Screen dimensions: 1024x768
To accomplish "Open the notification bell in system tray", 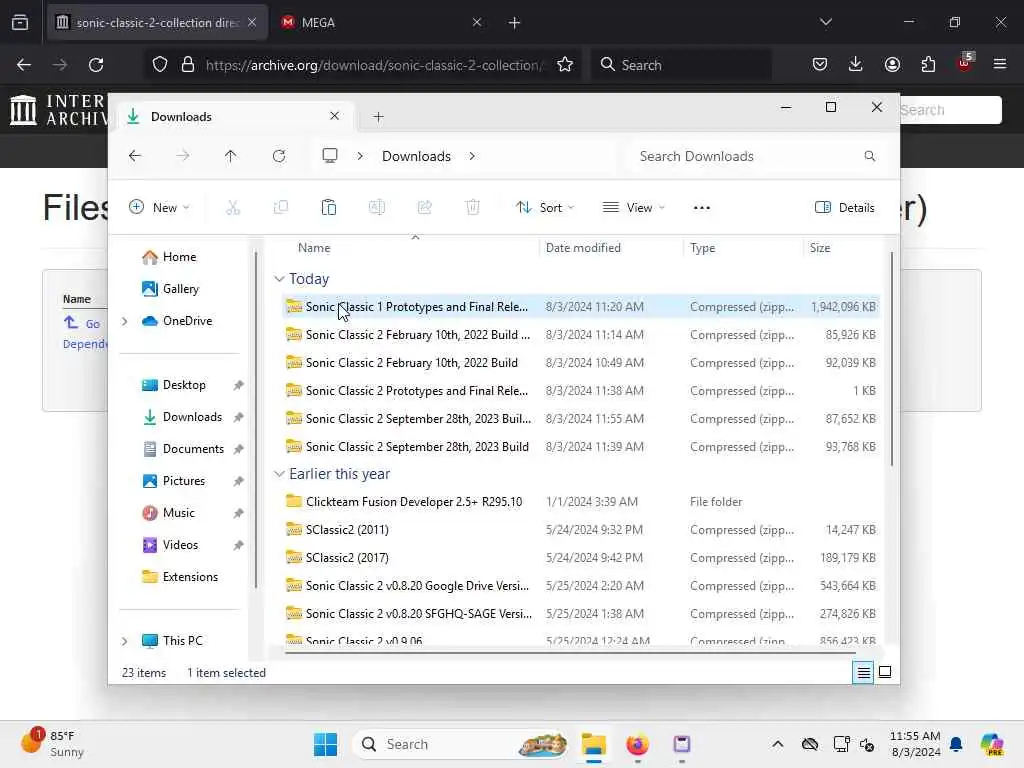I will click(x=956, y=744).
